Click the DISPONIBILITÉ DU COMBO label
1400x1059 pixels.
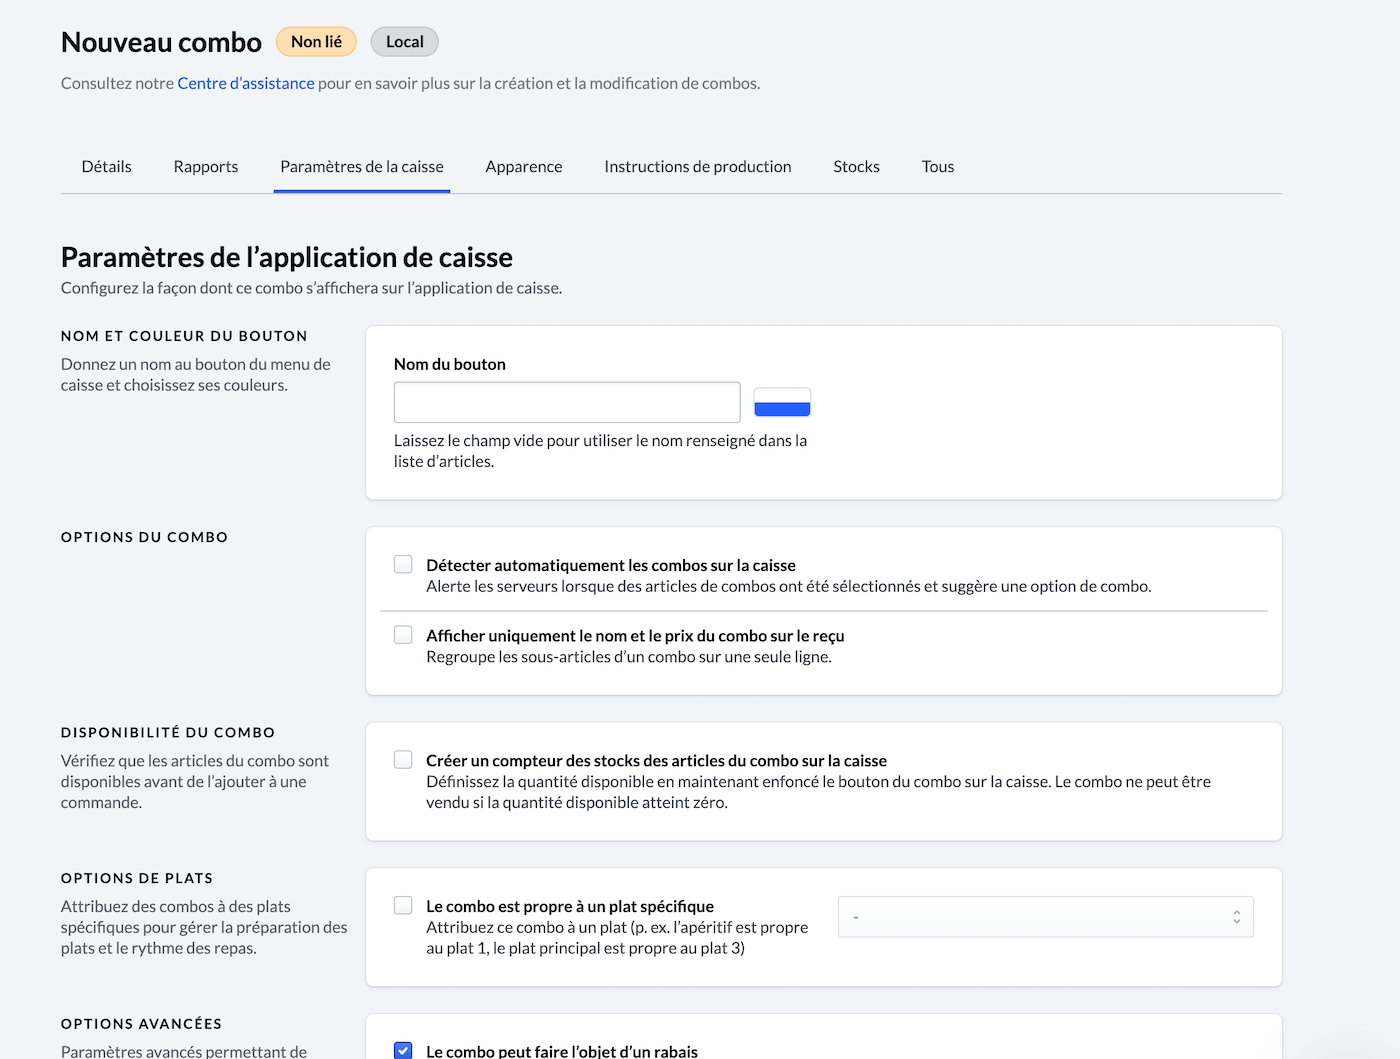[168, 732]
